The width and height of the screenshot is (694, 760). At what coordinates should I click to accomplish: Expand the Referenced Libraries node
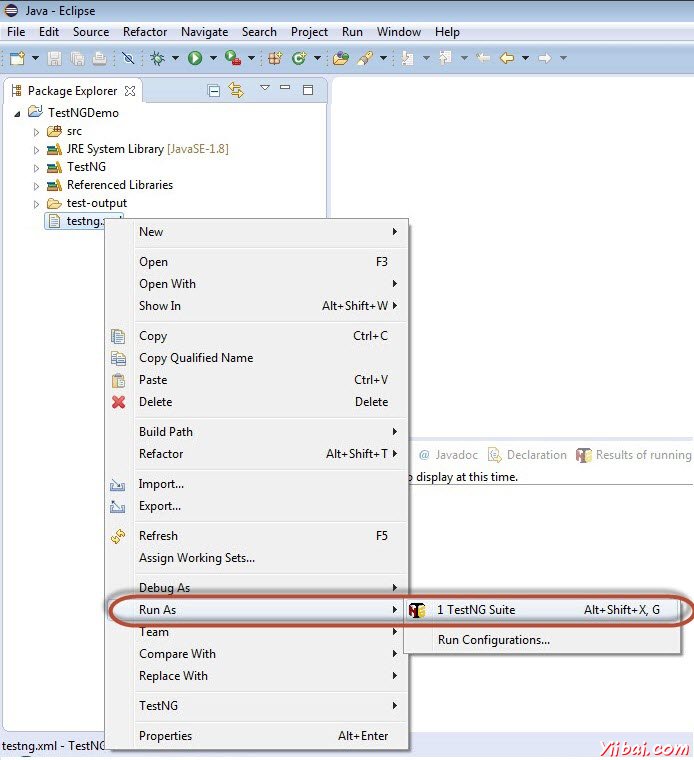tap(36, 186)
